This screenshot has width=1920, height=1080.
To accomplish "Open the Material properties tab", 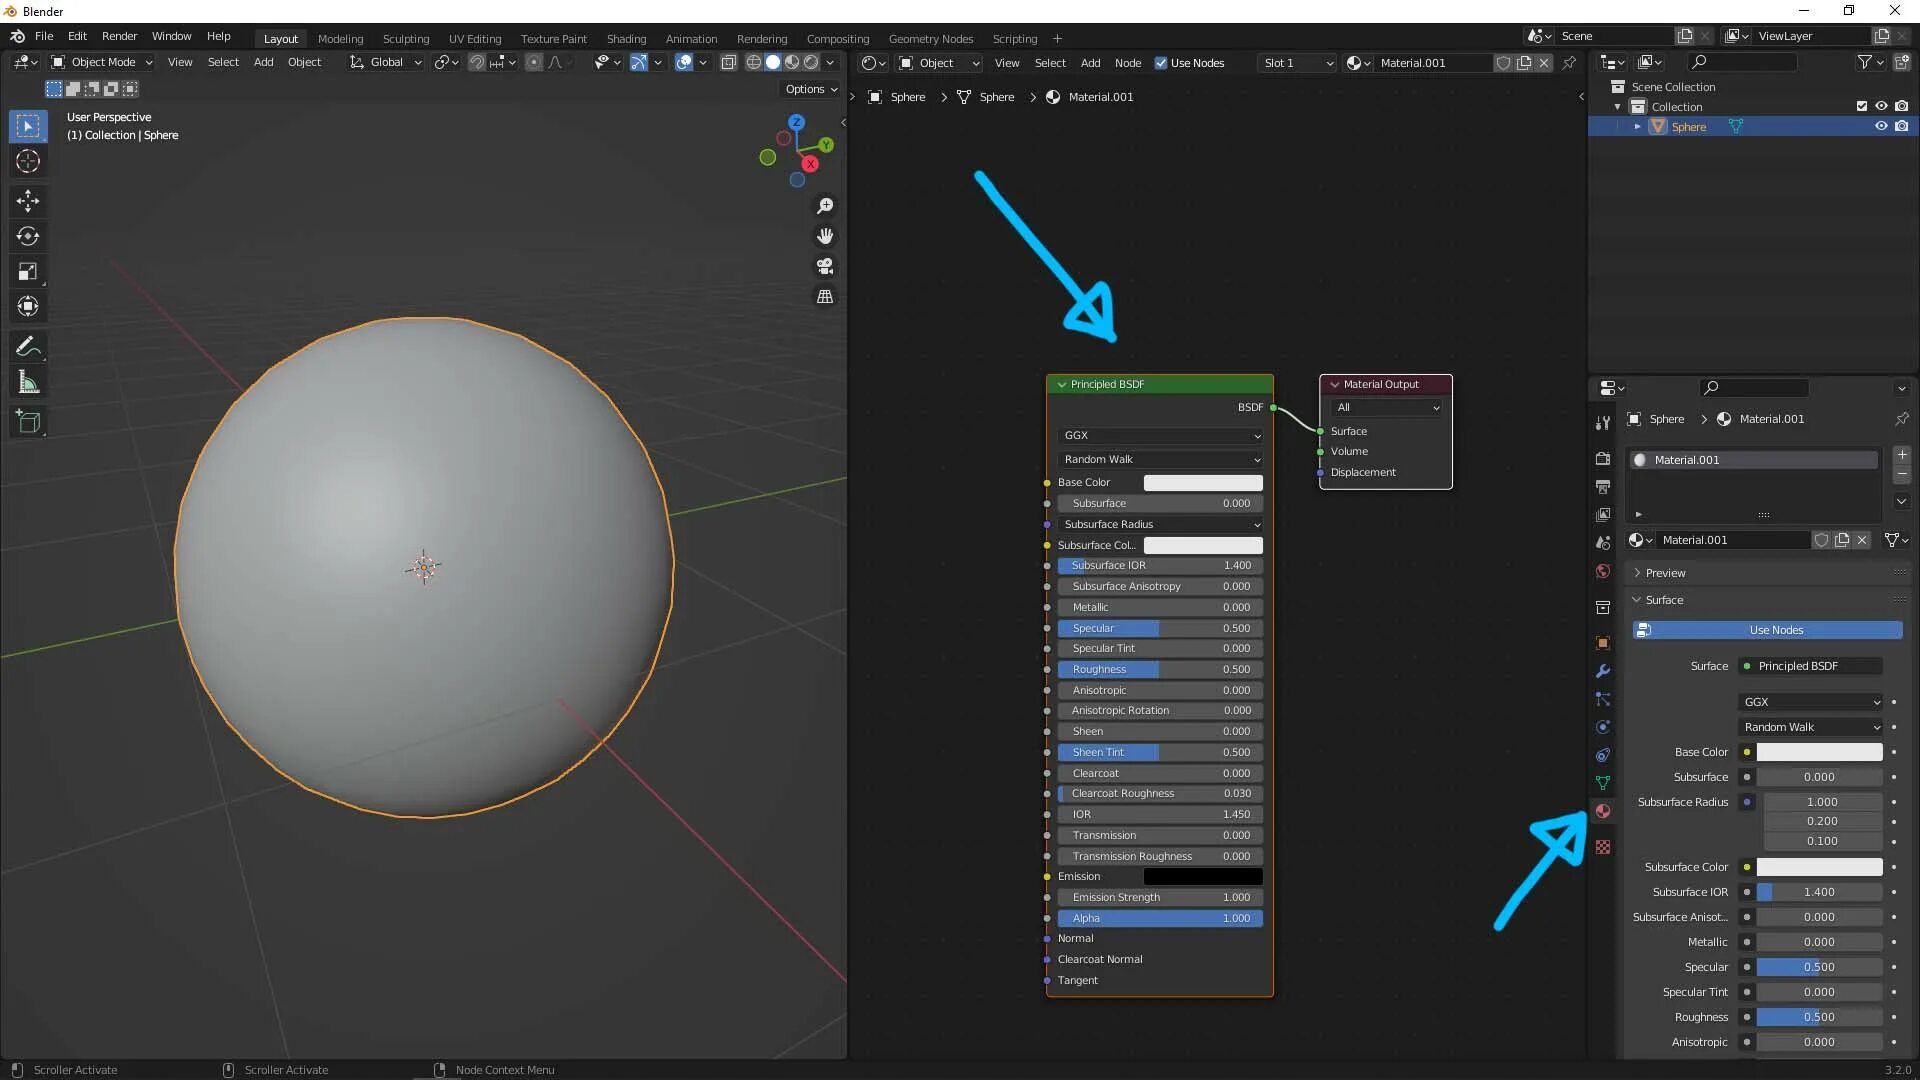I will pyautogui.click(x=1603, y=811).
